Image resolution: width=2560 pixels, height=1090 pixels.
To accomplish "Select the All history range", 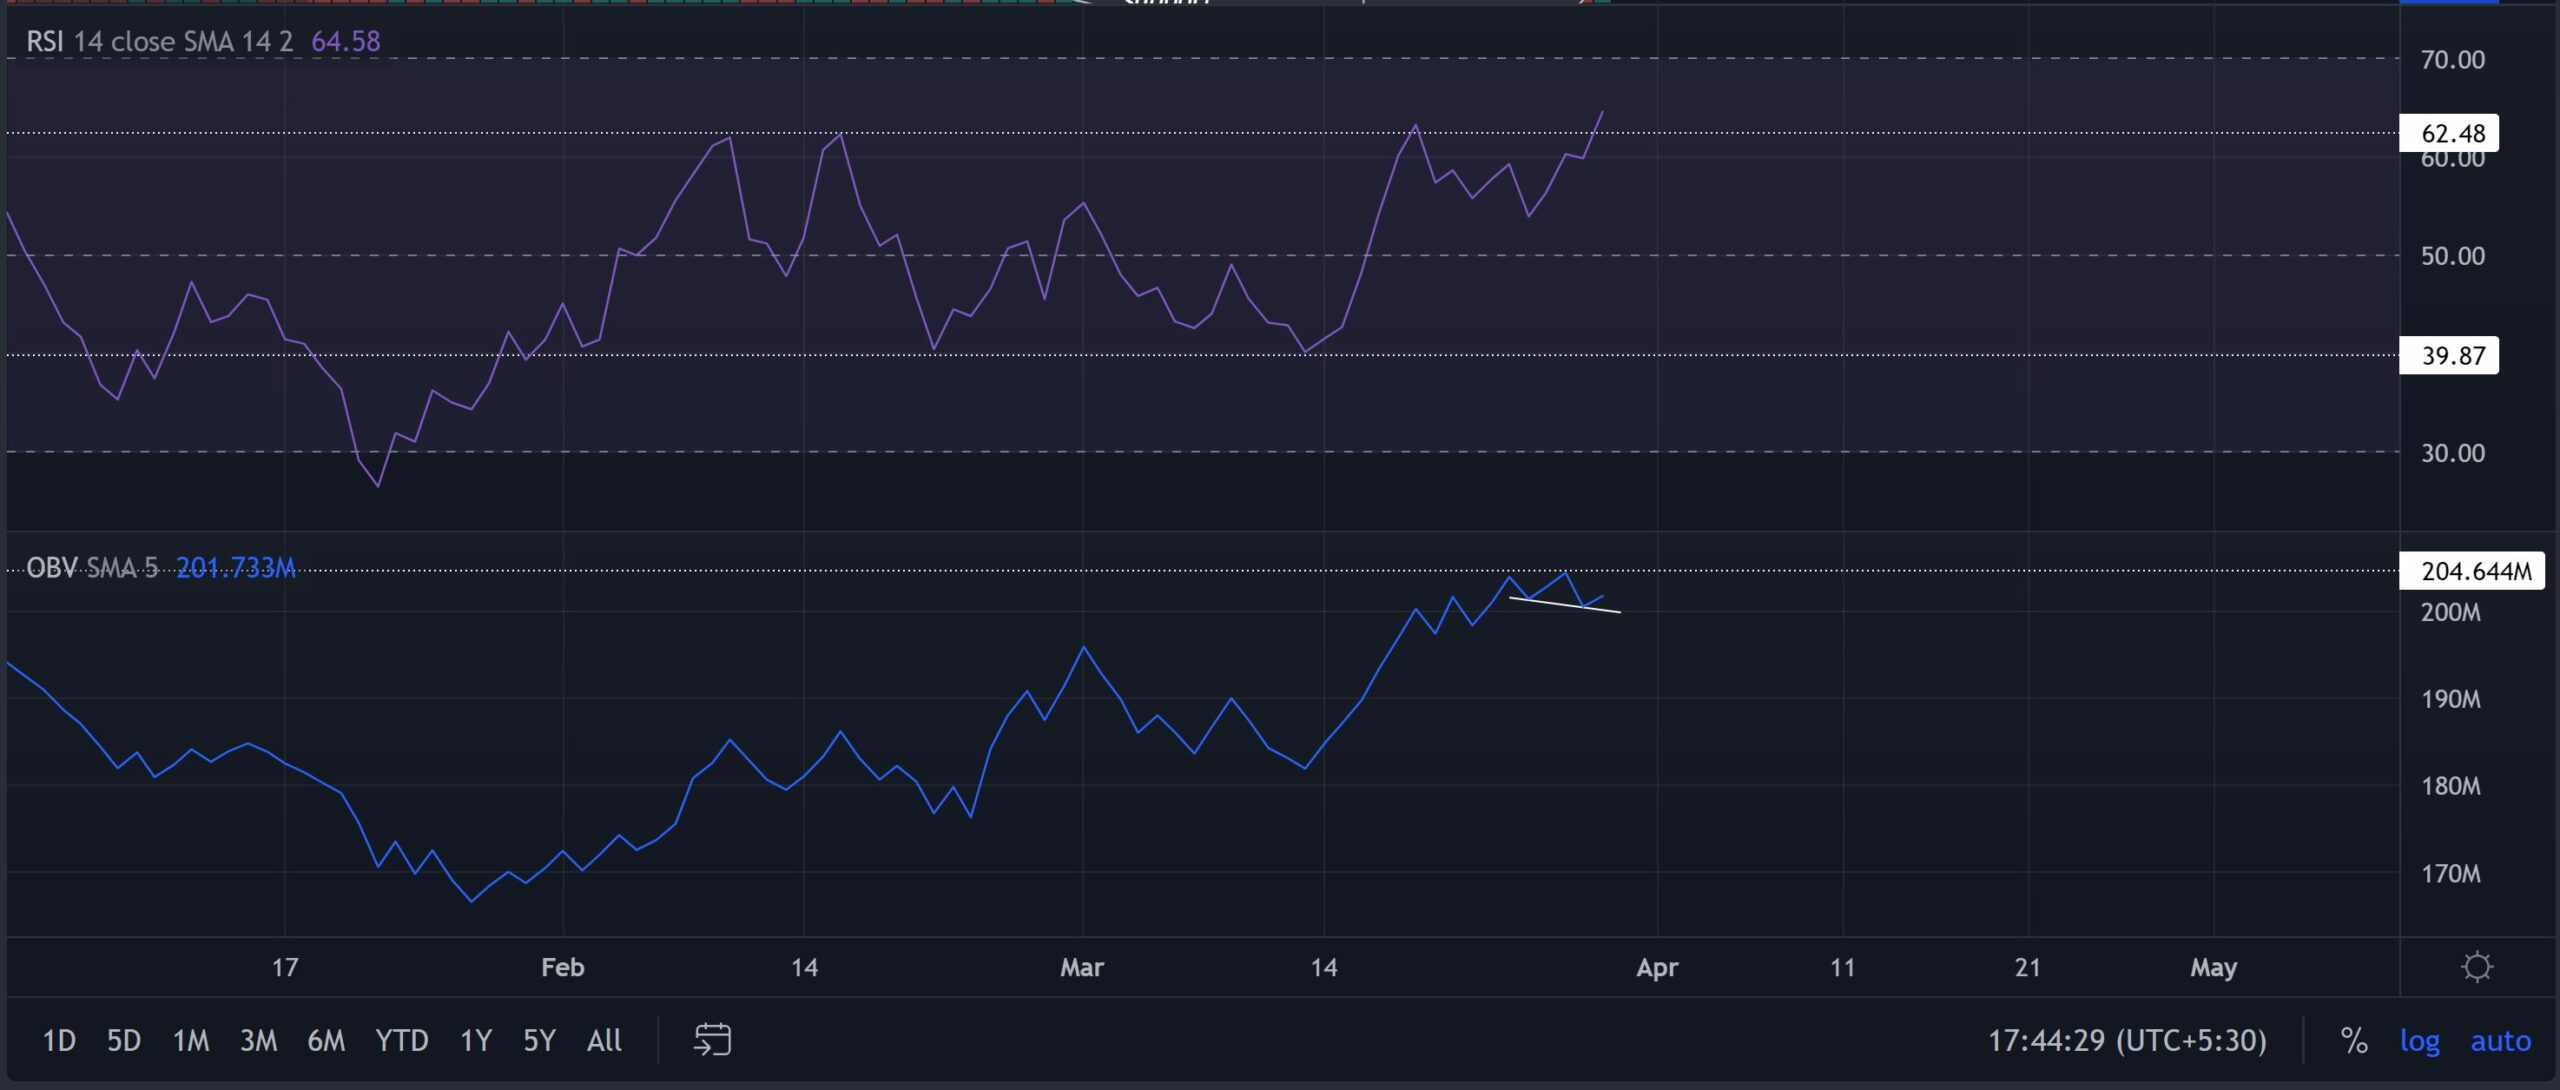I will point(605,1040).
